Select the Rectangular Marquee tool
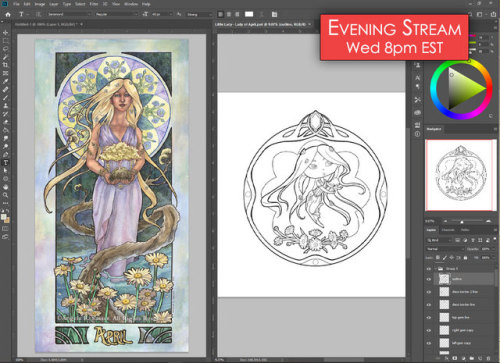The image size is (500, 363). point(5,41)
